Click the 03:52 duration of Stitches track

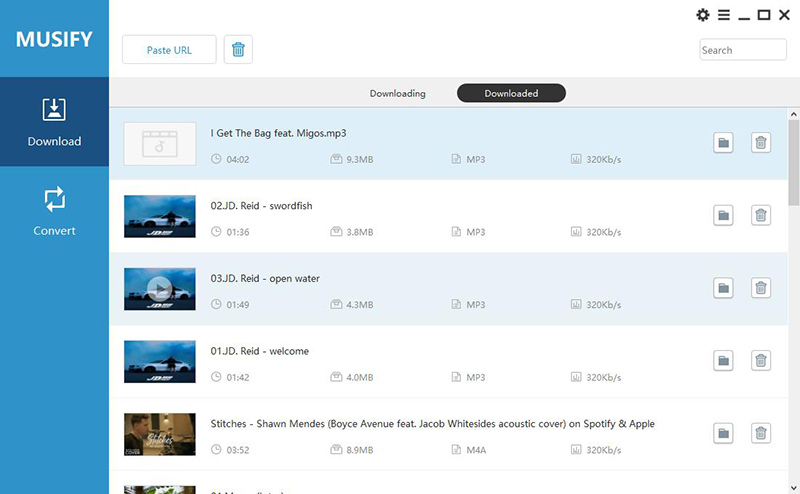pyautogui.click(x=238, y=450)
